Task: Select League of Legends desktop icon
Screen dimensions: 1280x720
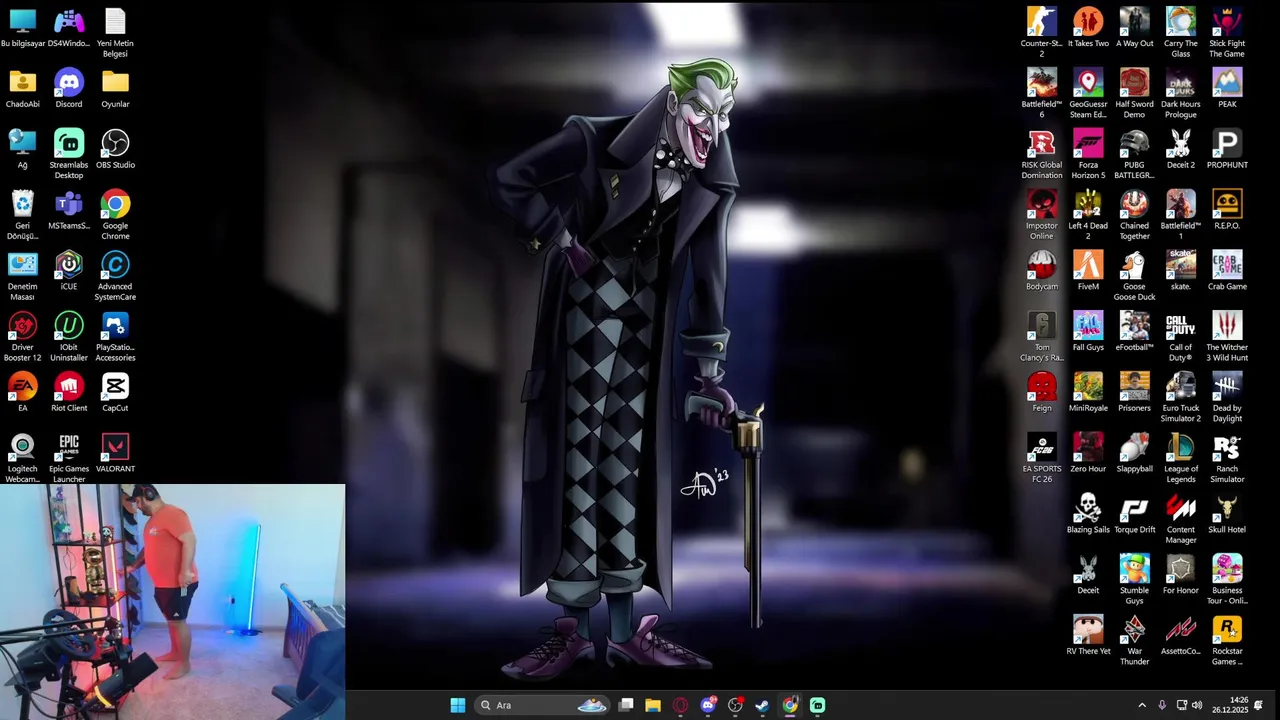Action: point(1181,459)
